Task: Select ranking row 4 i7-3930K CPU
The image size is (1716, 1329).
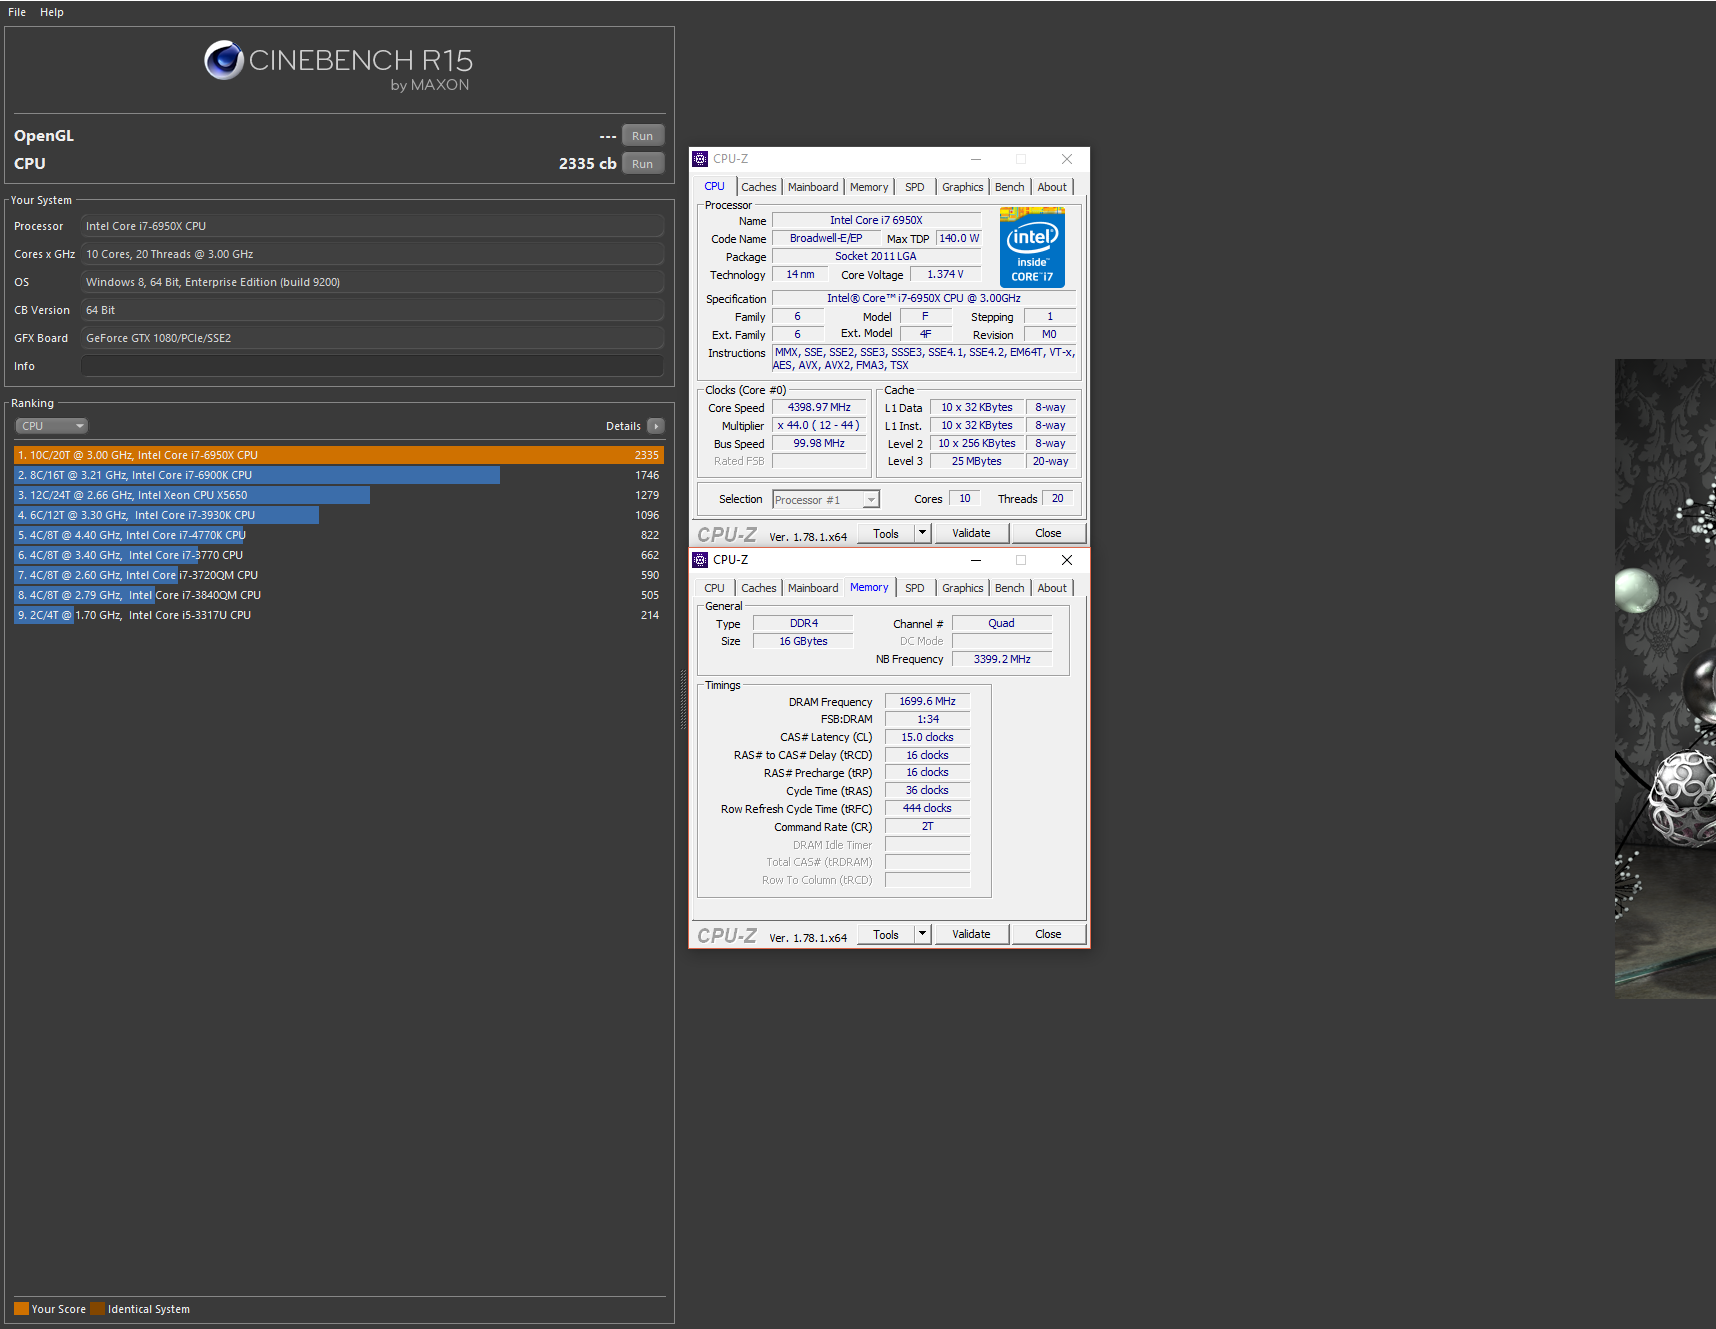Action: point(339,515)
